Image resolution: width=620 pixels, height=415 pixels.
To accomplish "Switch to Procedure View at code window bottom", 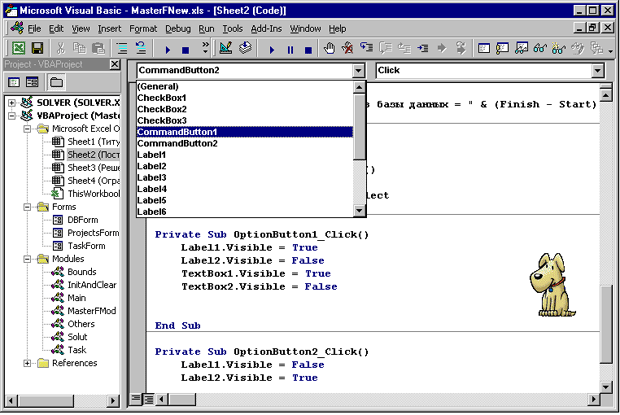I will (x=136, y=399).
